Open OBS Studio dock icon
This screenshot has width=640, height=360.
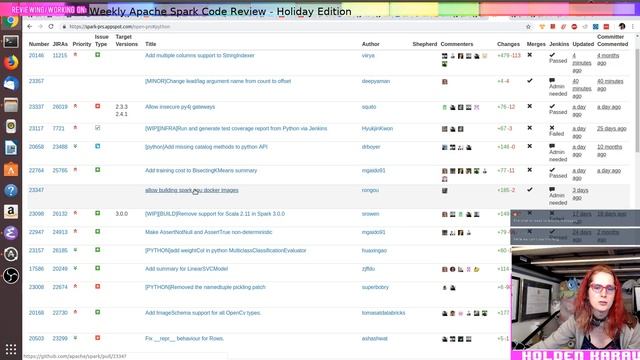pos(11,276)
